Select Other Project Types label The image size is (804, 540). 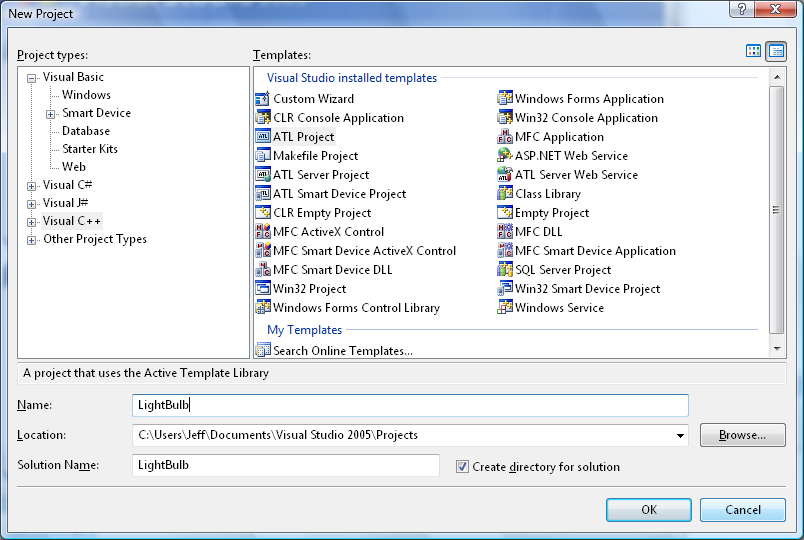pyautogui.click(x=95, y=239)
